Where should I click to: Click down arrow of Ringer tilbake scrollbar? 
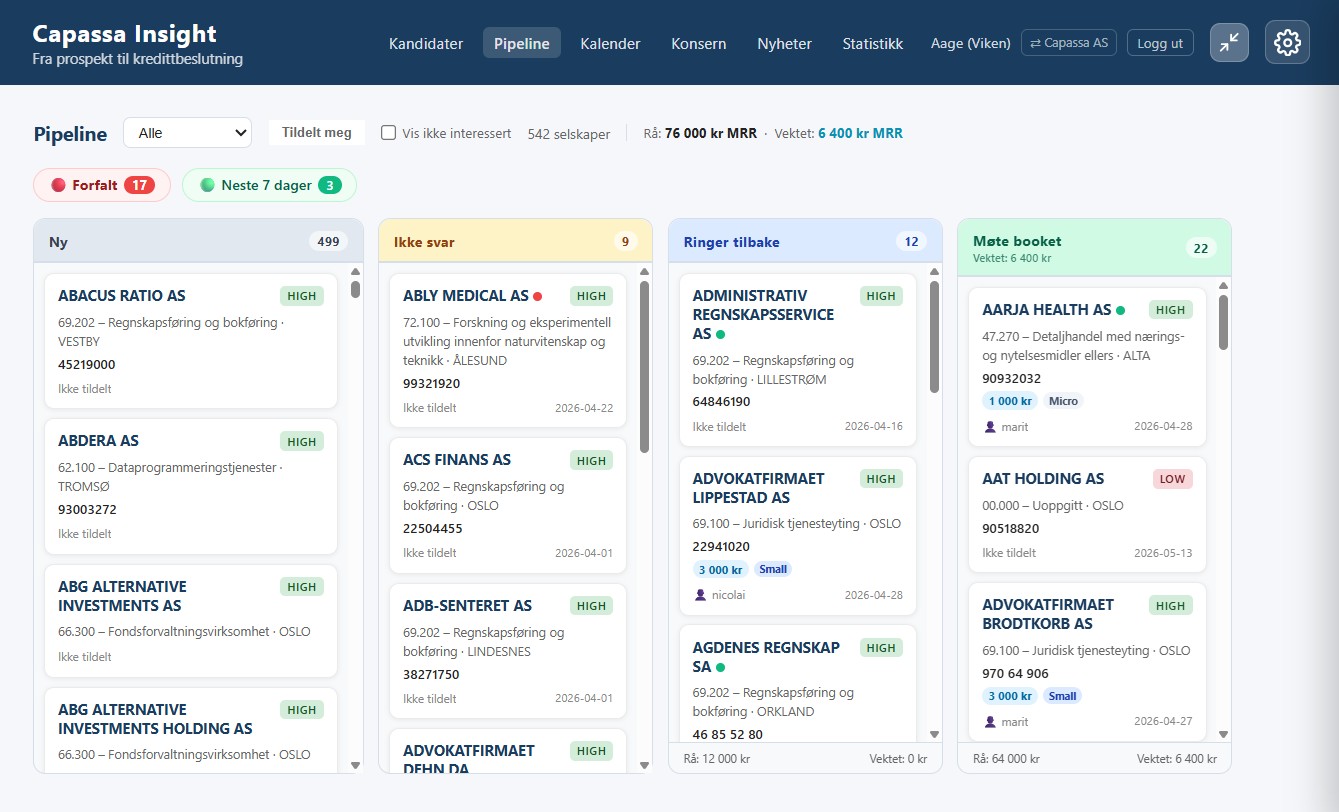point(934,734)
